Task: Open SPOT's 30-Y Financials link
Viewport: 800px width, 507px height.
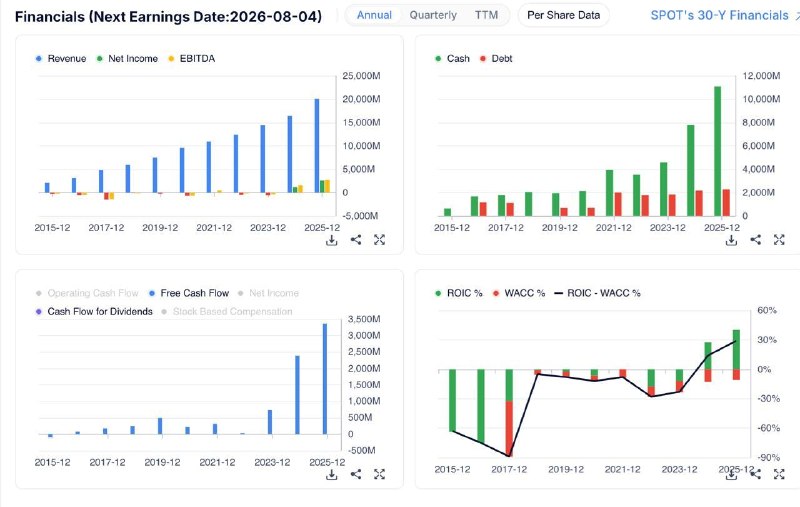Action: click(x=724, y=15)
